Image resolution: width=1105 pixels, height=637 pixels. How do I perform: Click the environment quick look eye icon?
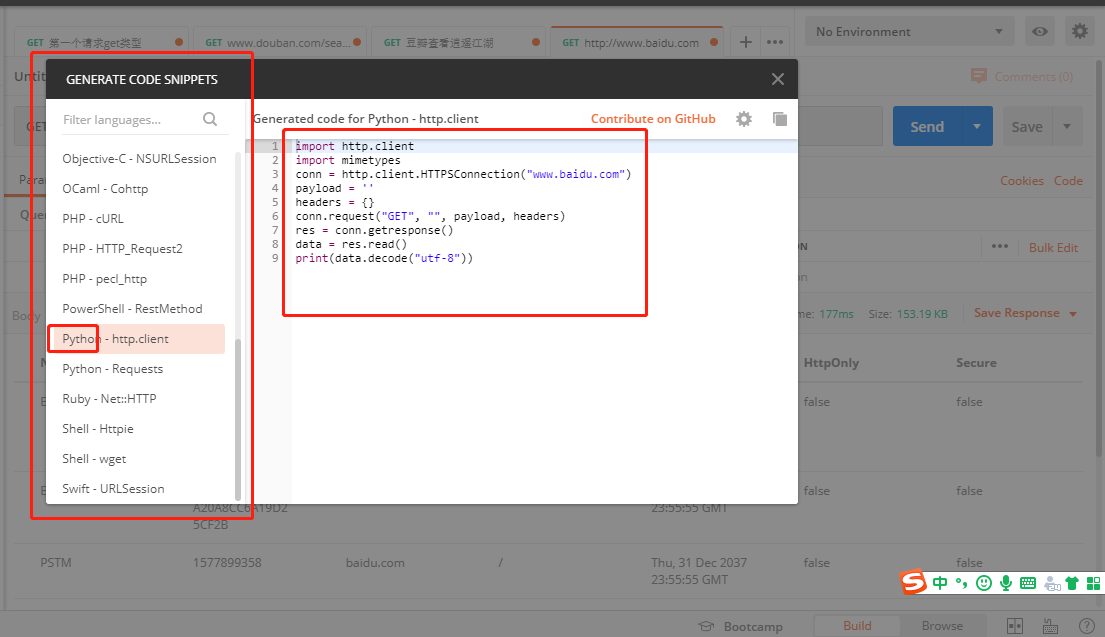point(1039,32)
